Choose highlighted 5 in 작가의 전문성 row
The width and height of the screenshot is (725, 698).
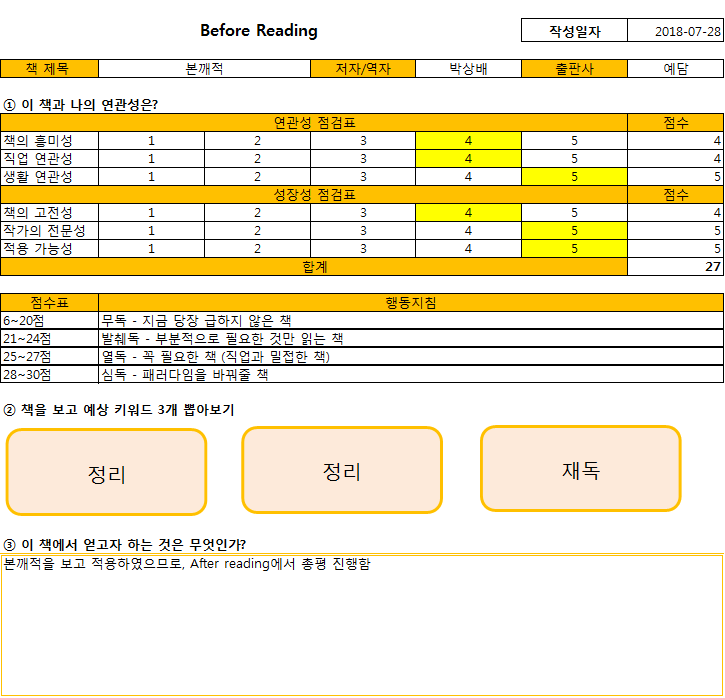(574, 231)
